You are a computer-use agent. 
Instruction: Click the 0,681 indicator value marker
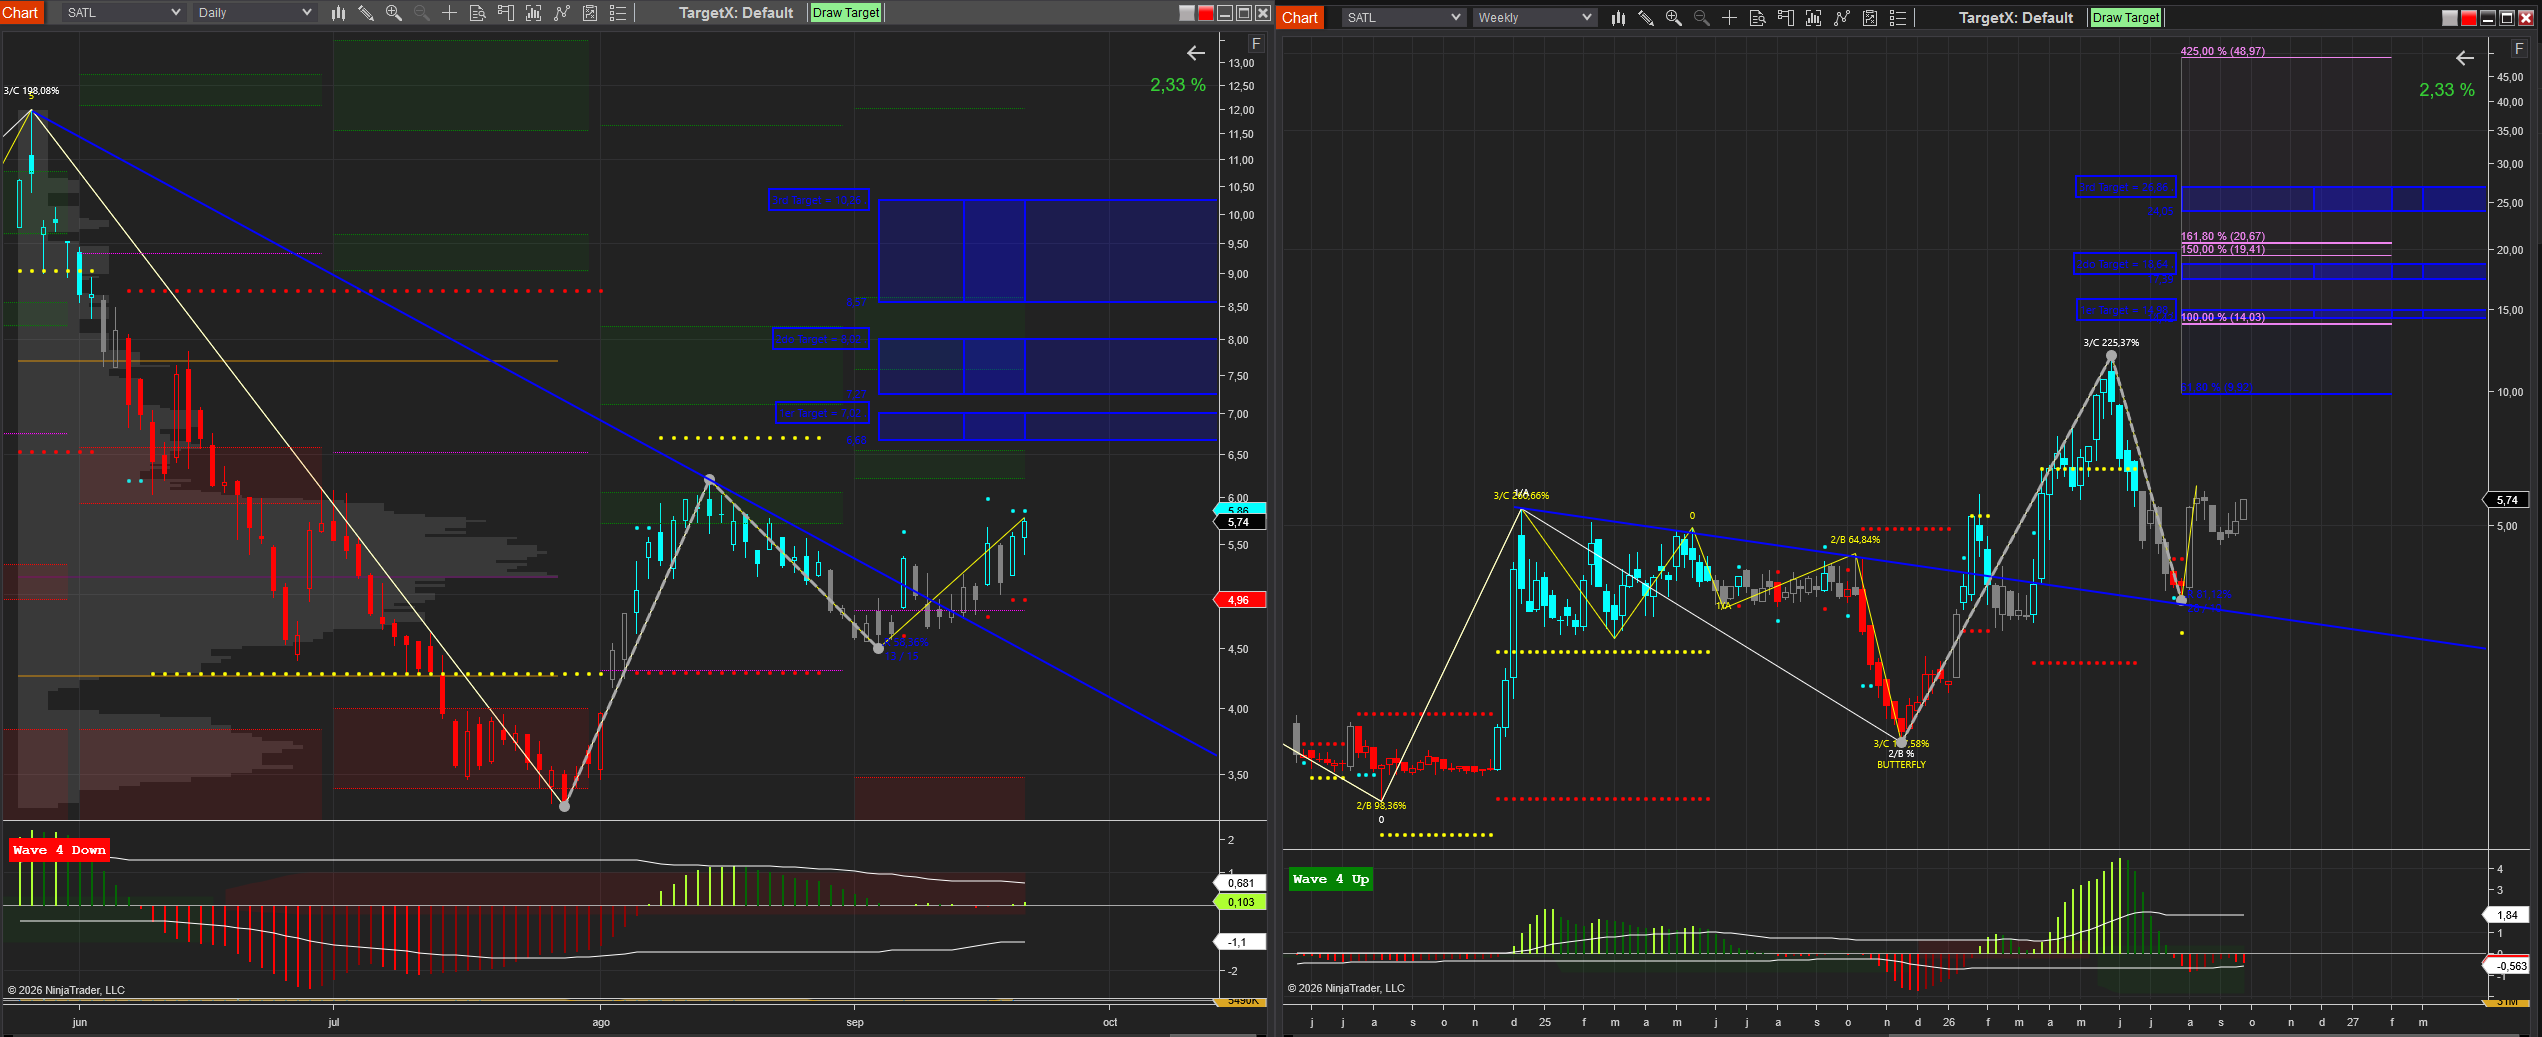tap(1240, 883)
